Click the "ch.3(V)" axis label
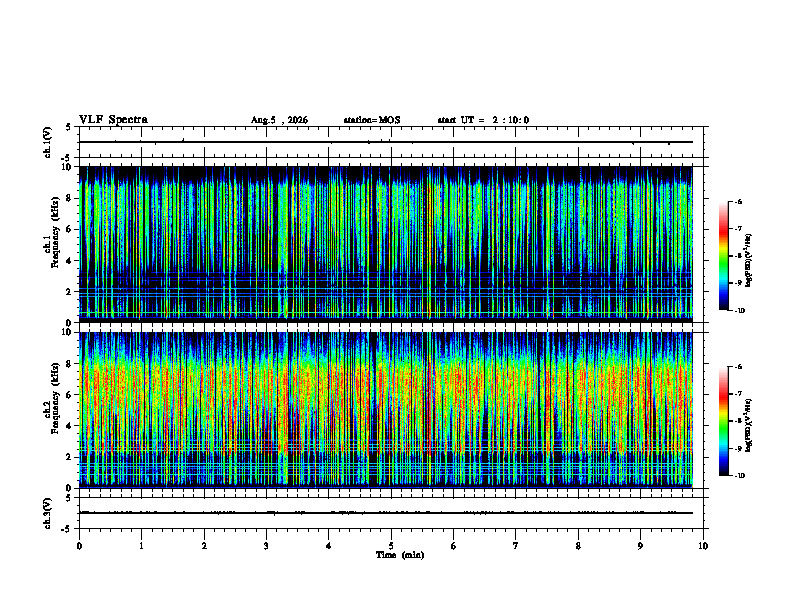 pos(48,513)
